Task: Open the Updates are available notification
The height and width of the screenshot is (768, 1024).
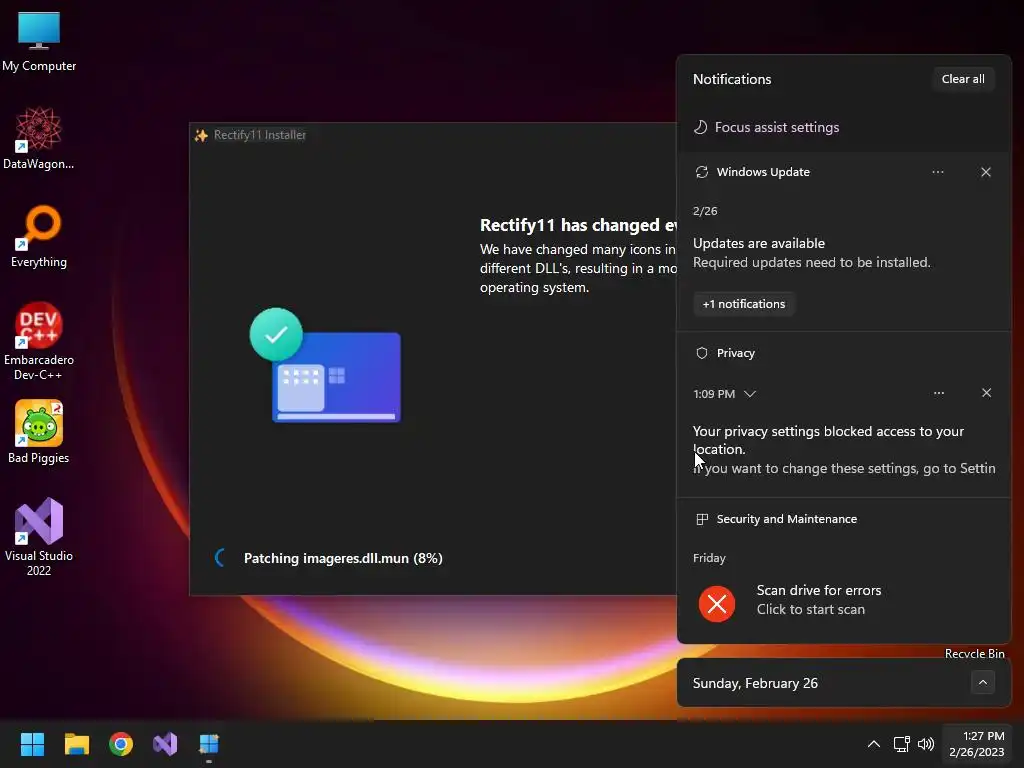Action: (812, 253)
